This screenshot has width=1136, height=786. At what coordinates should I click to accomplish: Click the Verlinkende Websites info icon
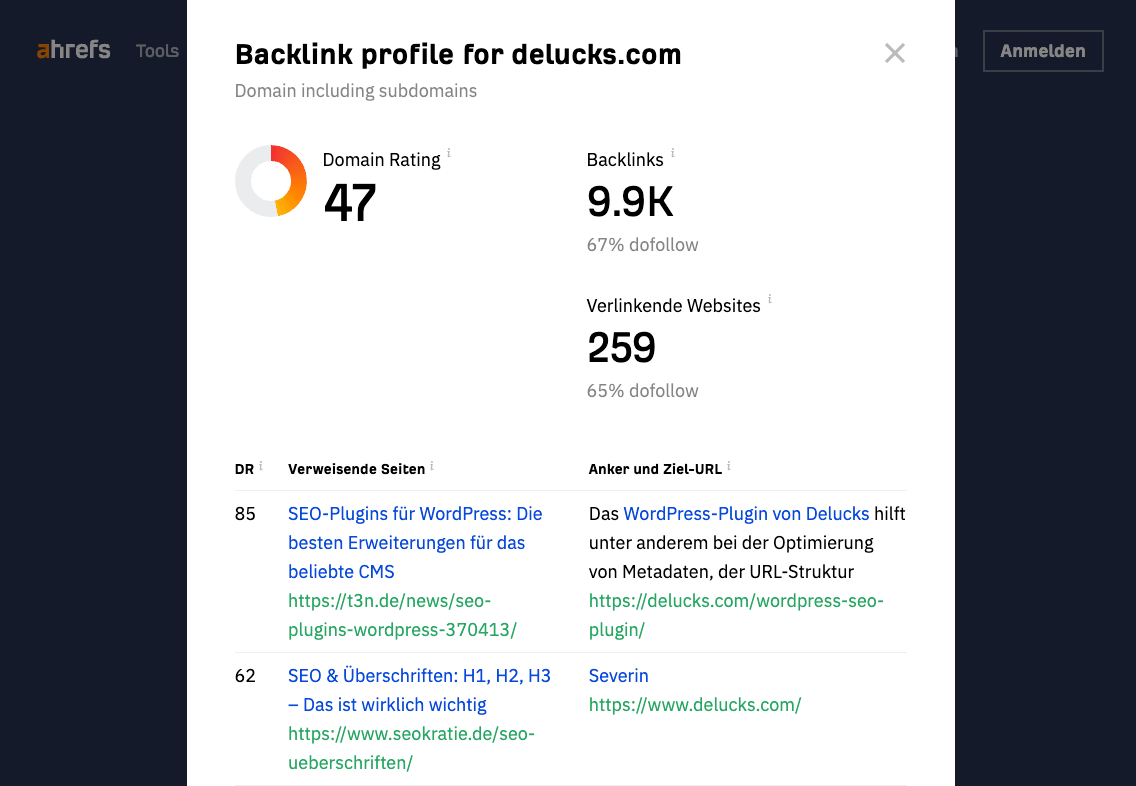(x=769, y=299)
